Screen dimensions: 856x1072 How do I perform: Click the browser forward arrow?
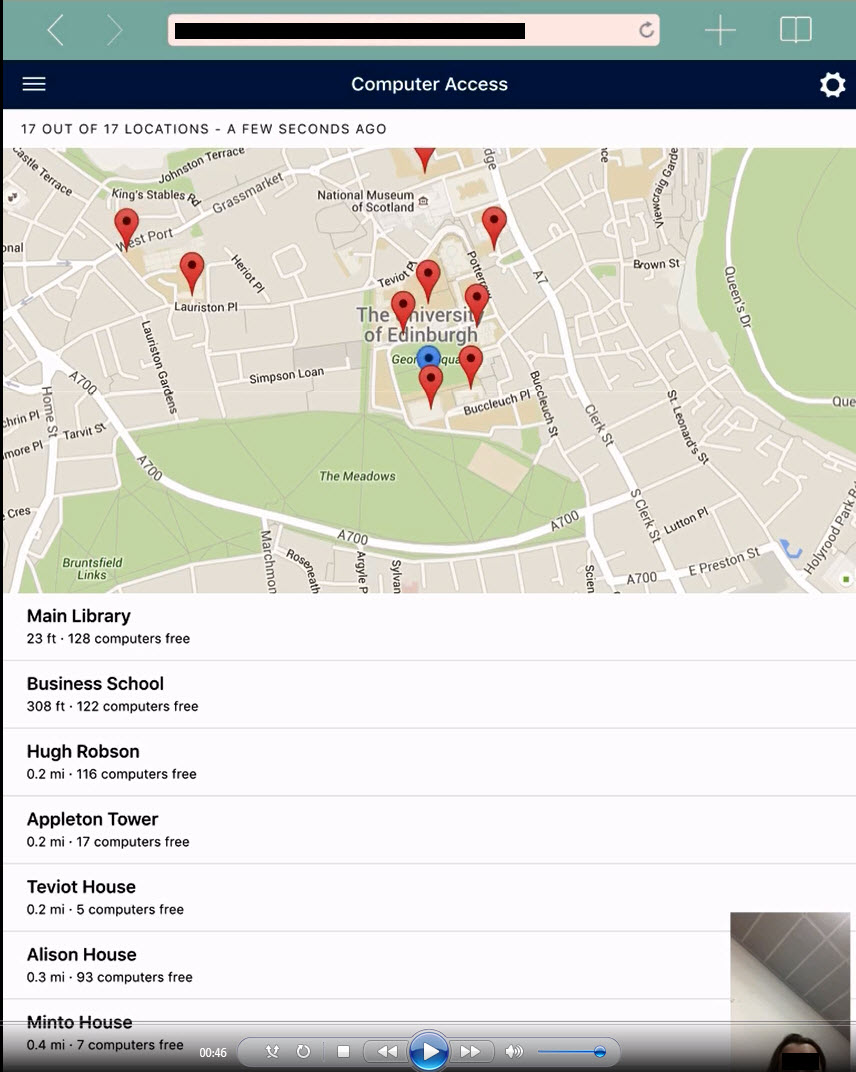click(x=114, y=31)
